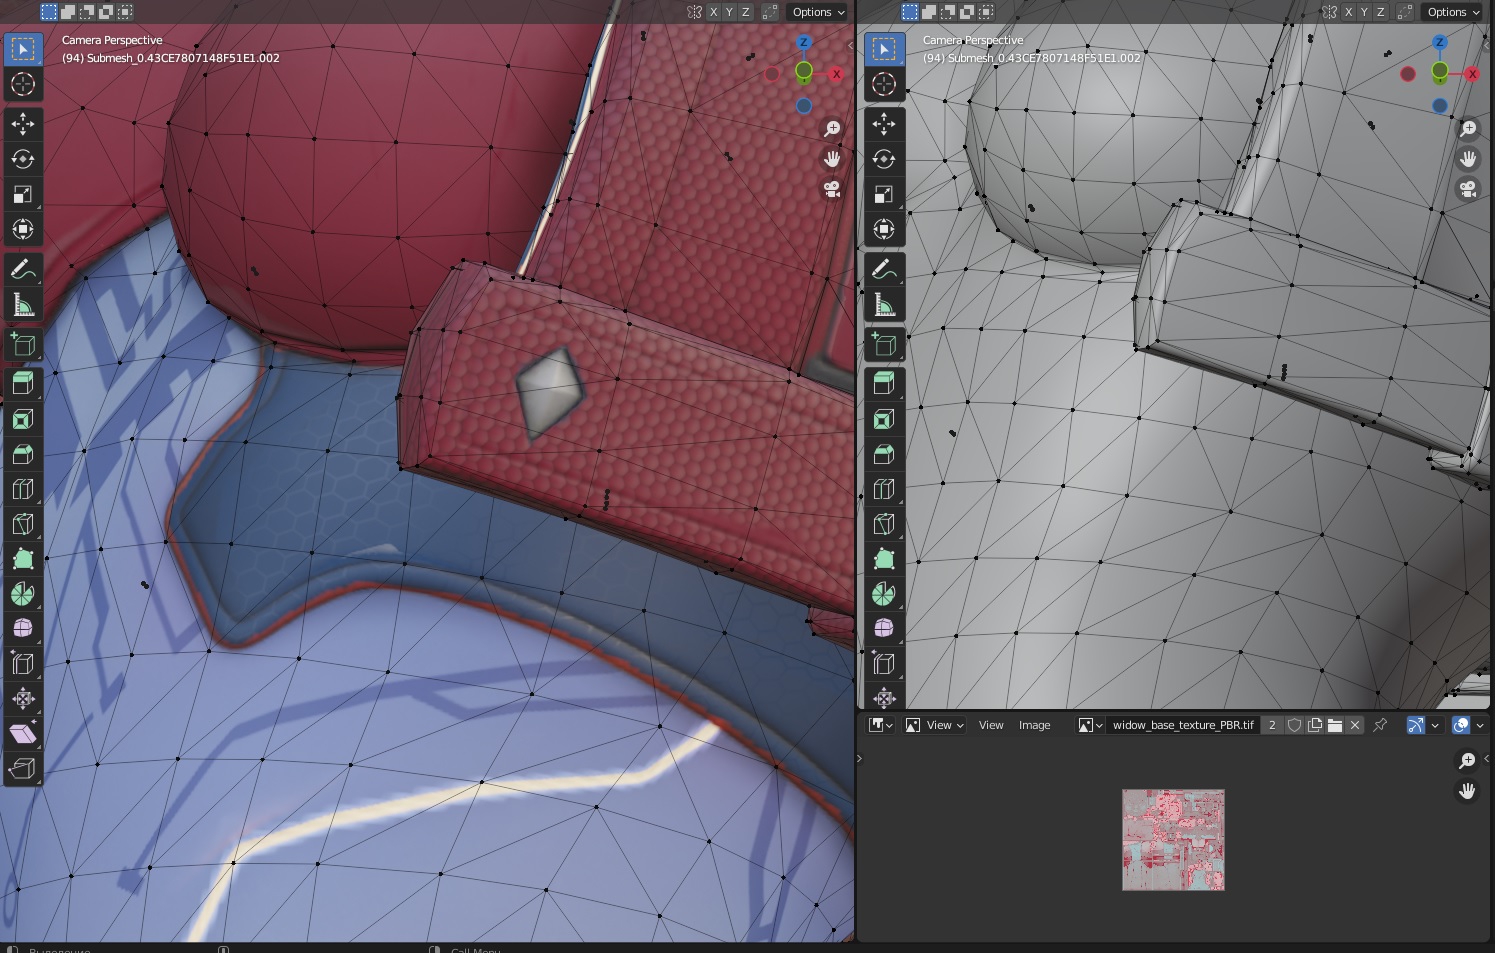
Task: Toggle the pin image icon in image editor
Action: point(1380,725)
